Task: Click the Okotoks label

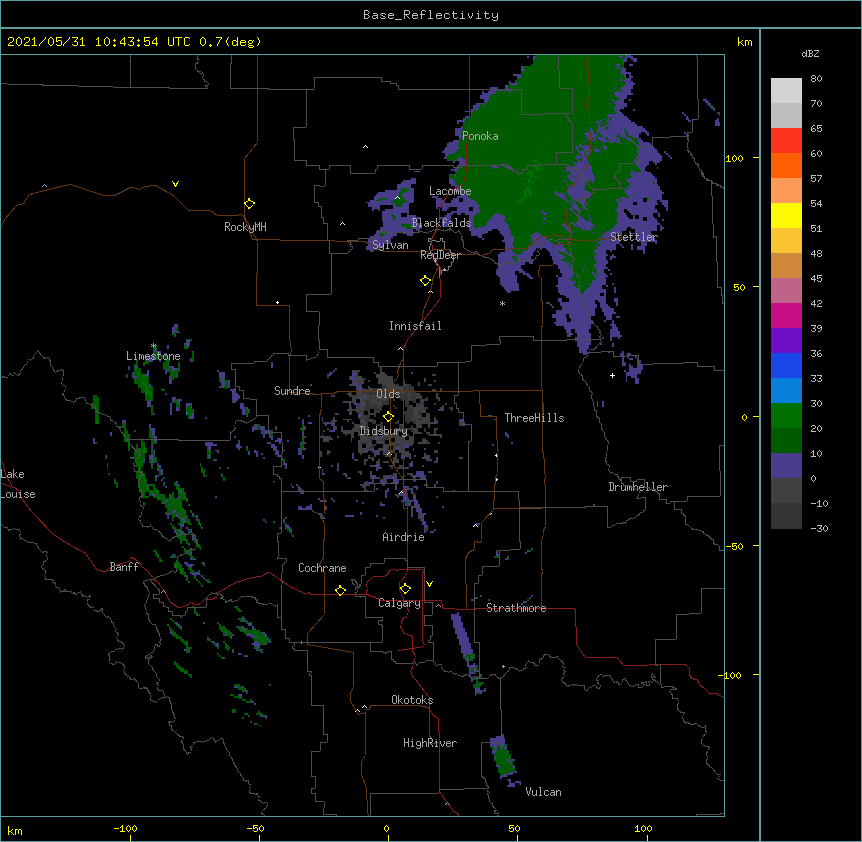Action: pyautogui.click(x=412, y=700)
